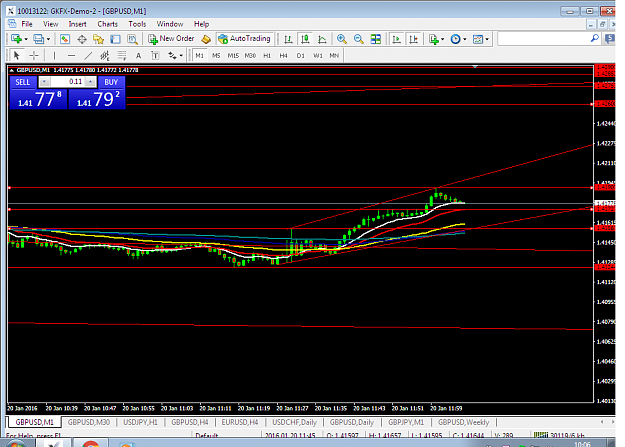This screenshot has width=625, height=447.
Task: Select the arrows objects tool
Action: [x=172, y=55]
